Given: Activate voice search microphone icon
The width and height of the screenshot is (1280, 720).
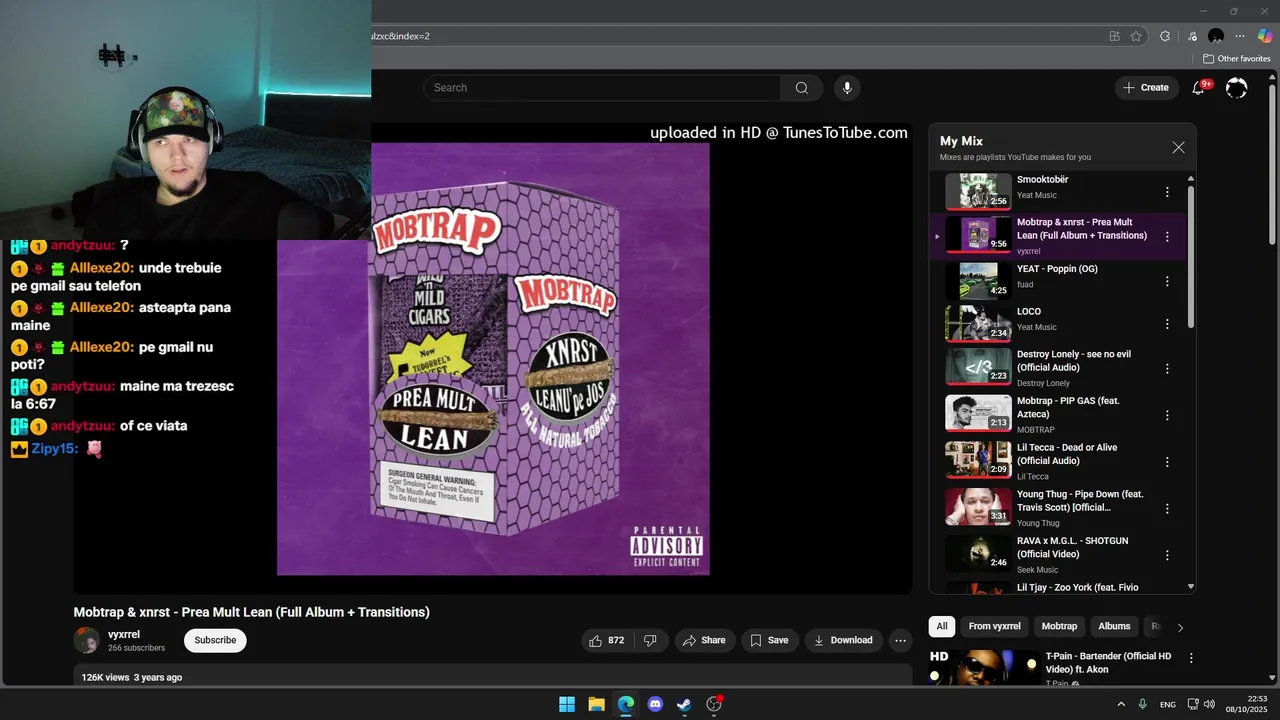Looking at the screenshot, I should point(847,88).
